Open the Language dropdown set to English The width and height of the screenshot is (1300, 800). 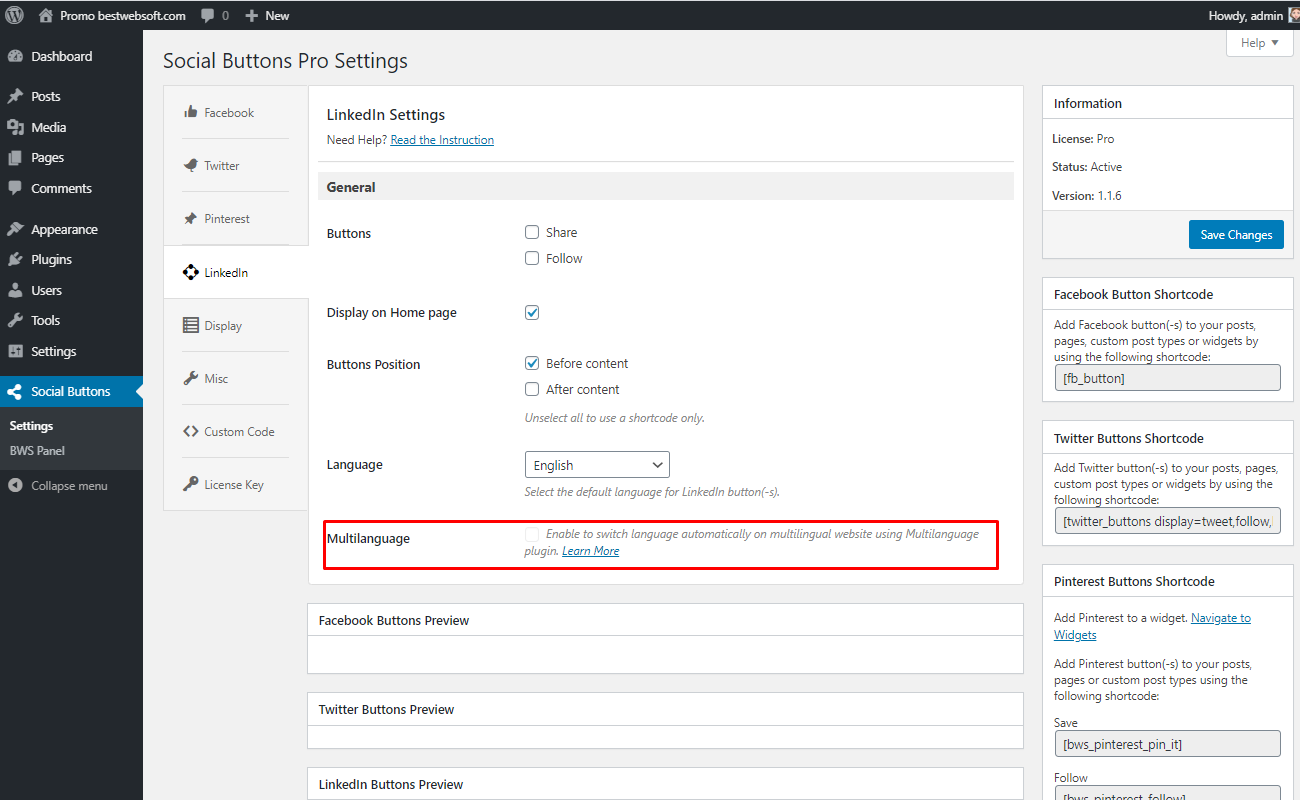pos(597,465)
